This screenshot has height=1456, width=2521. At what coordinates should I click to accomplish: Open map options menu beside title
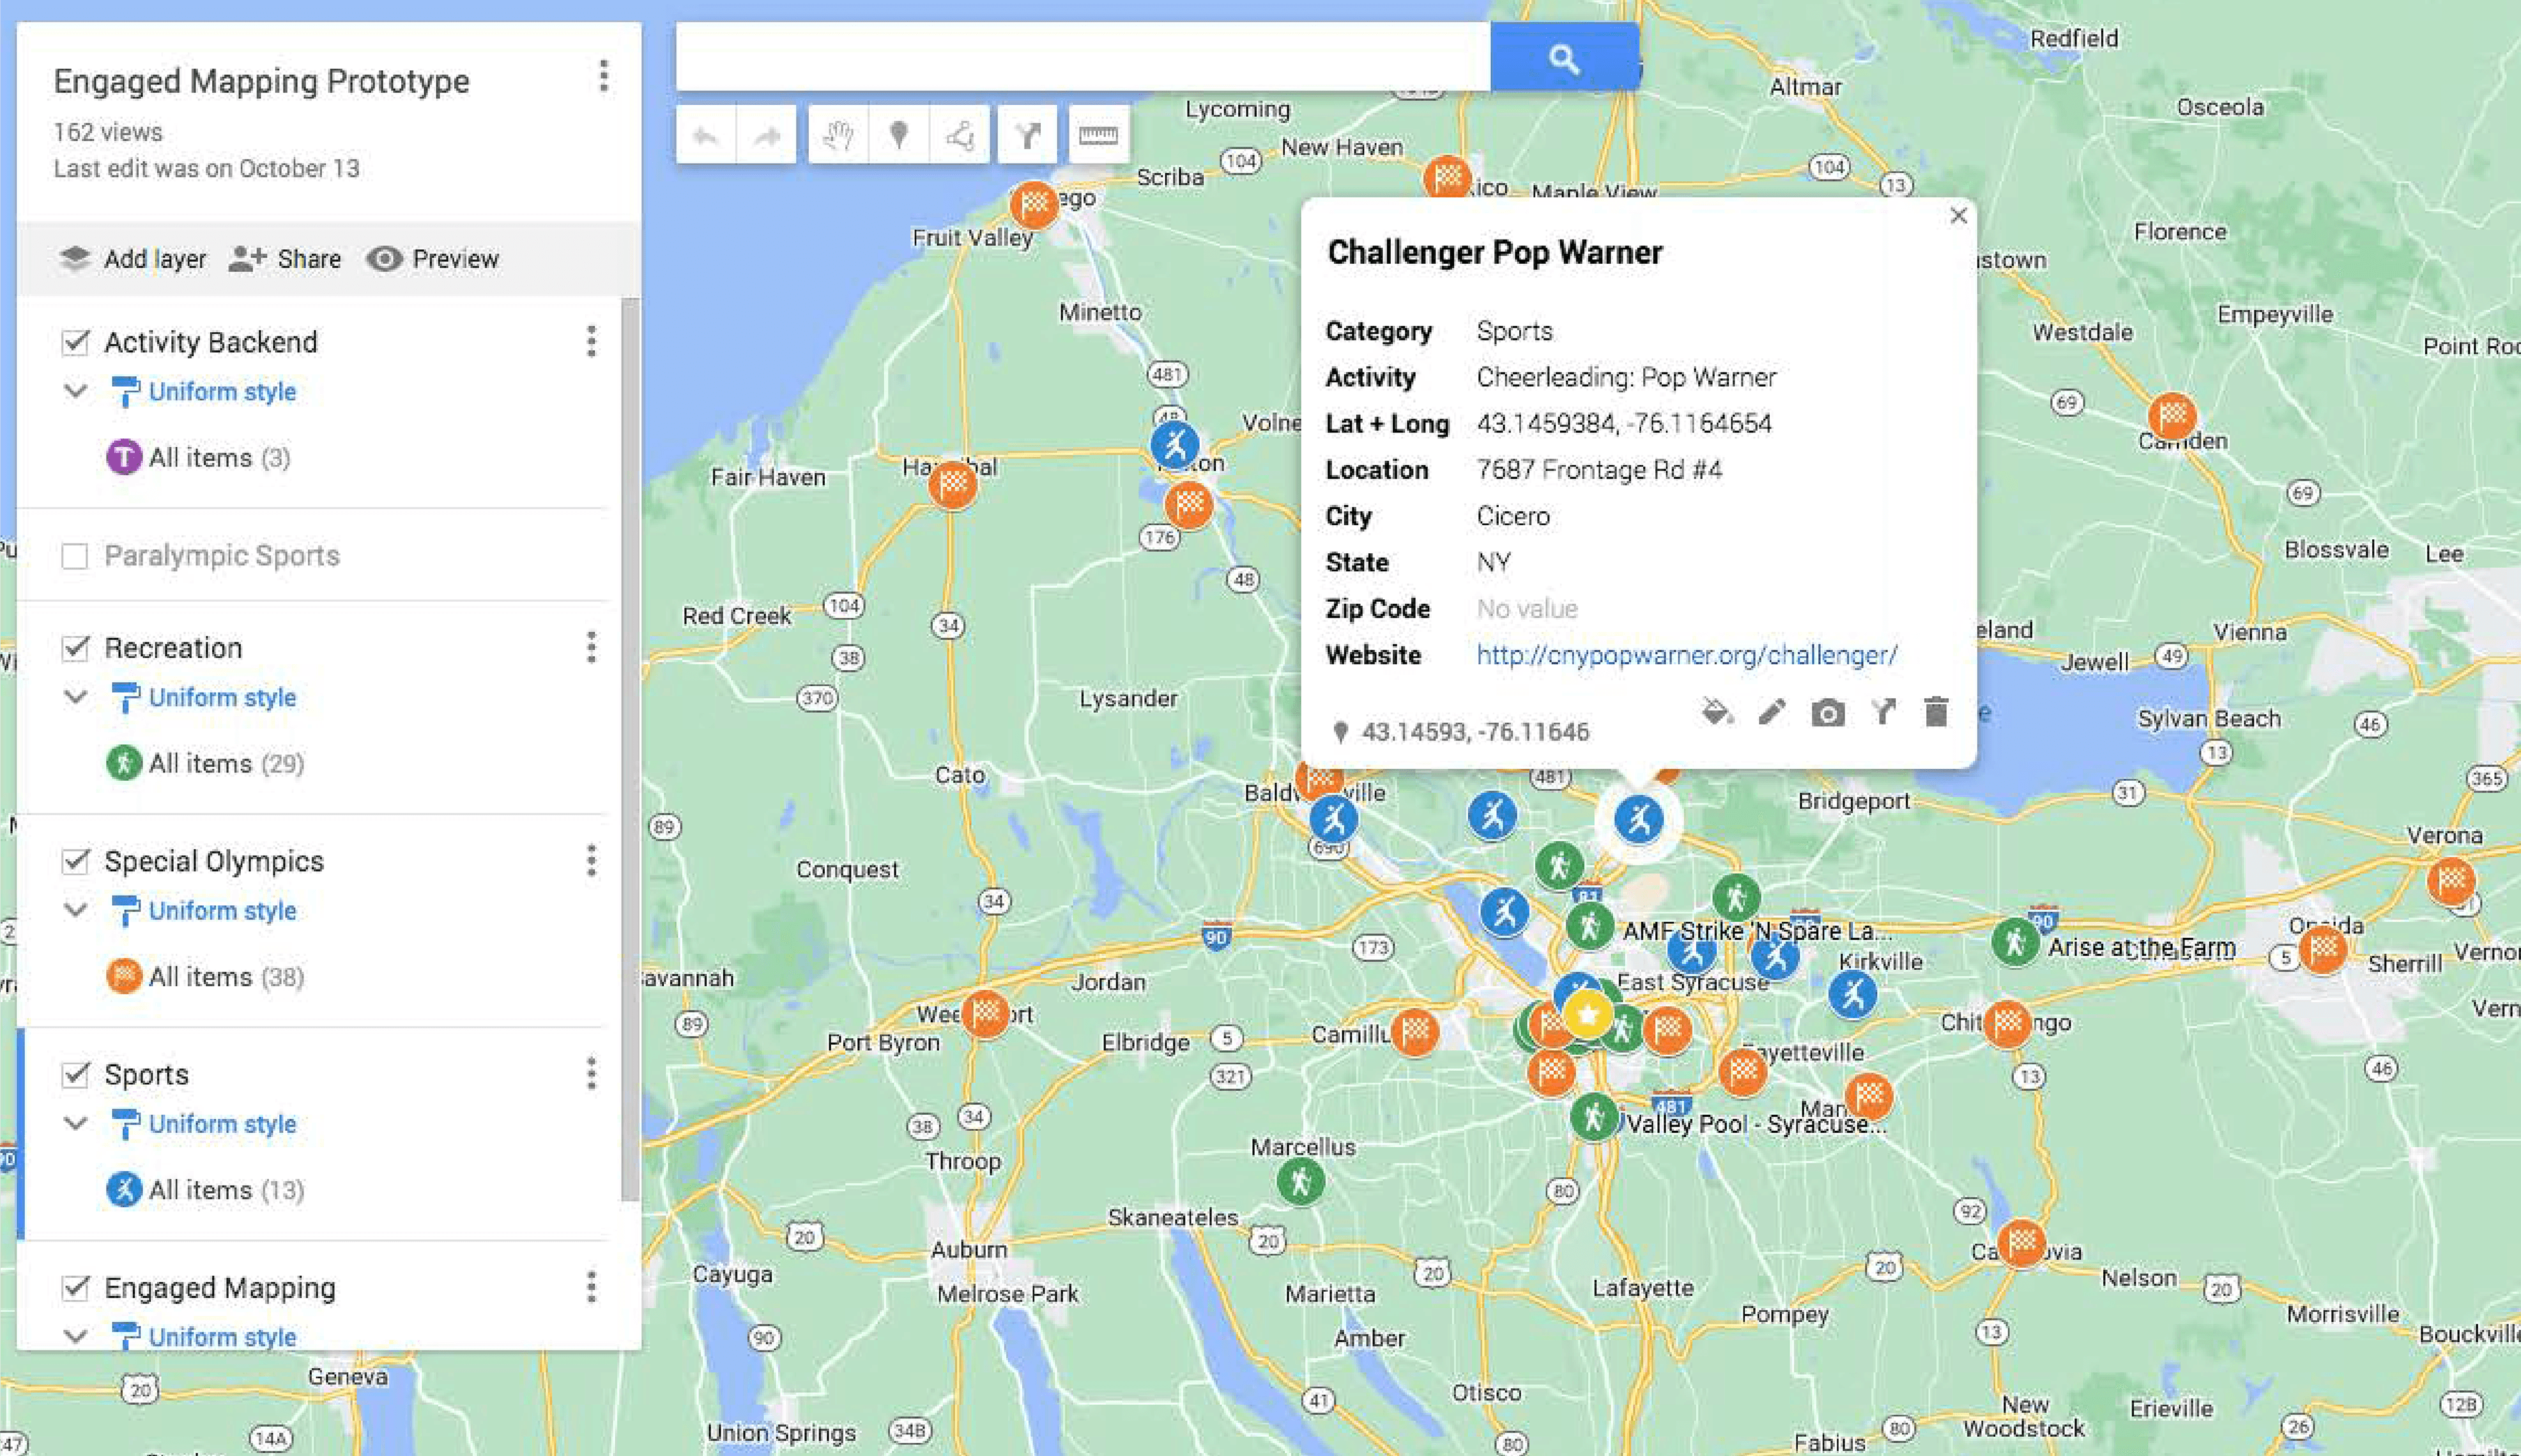pyautogui.click(x=603, y=76)
